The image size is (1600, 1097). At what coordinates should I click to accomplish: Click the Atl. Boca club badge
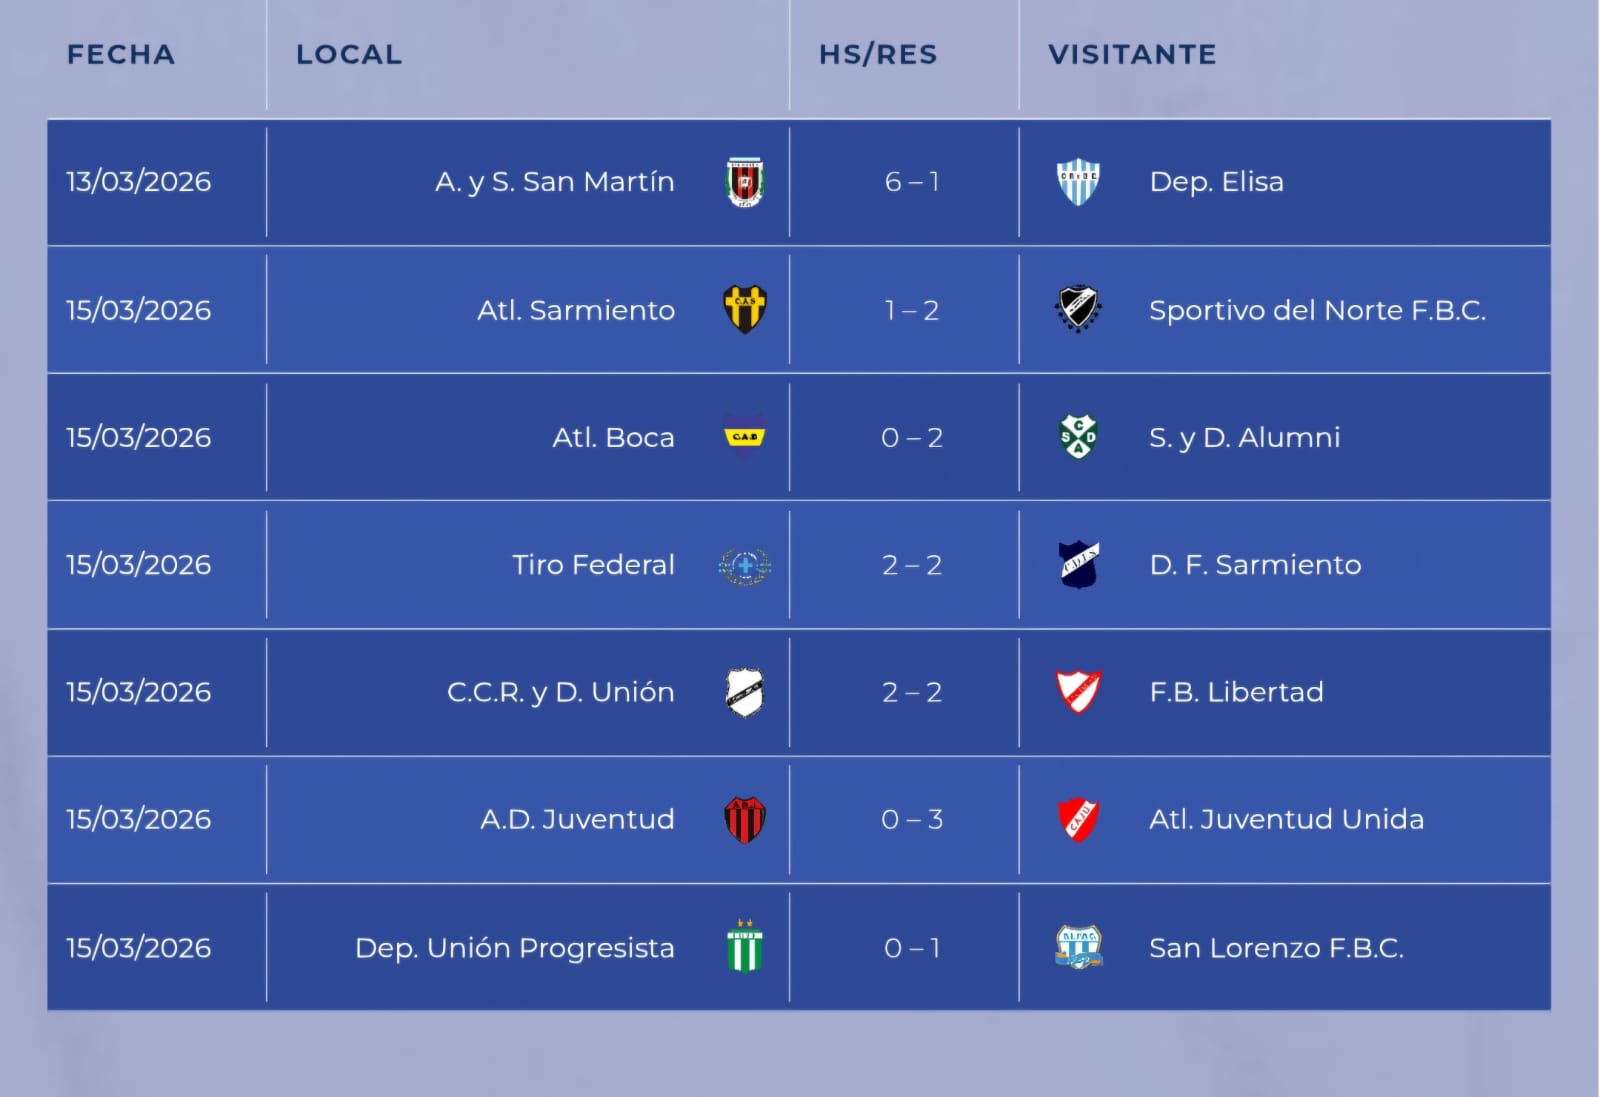[x=745, y=437]
